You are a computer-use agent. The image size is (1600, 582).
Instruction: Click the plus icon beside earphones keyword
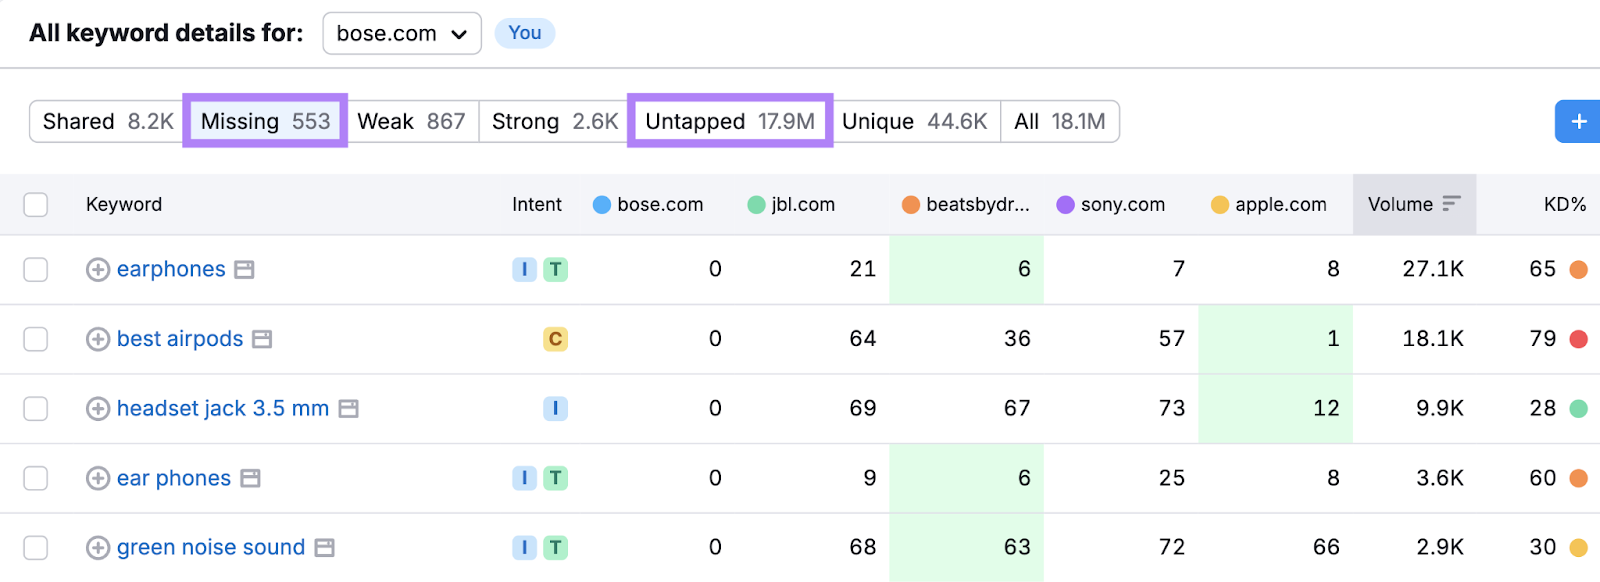pyautogui.click(x=97, y=270)
